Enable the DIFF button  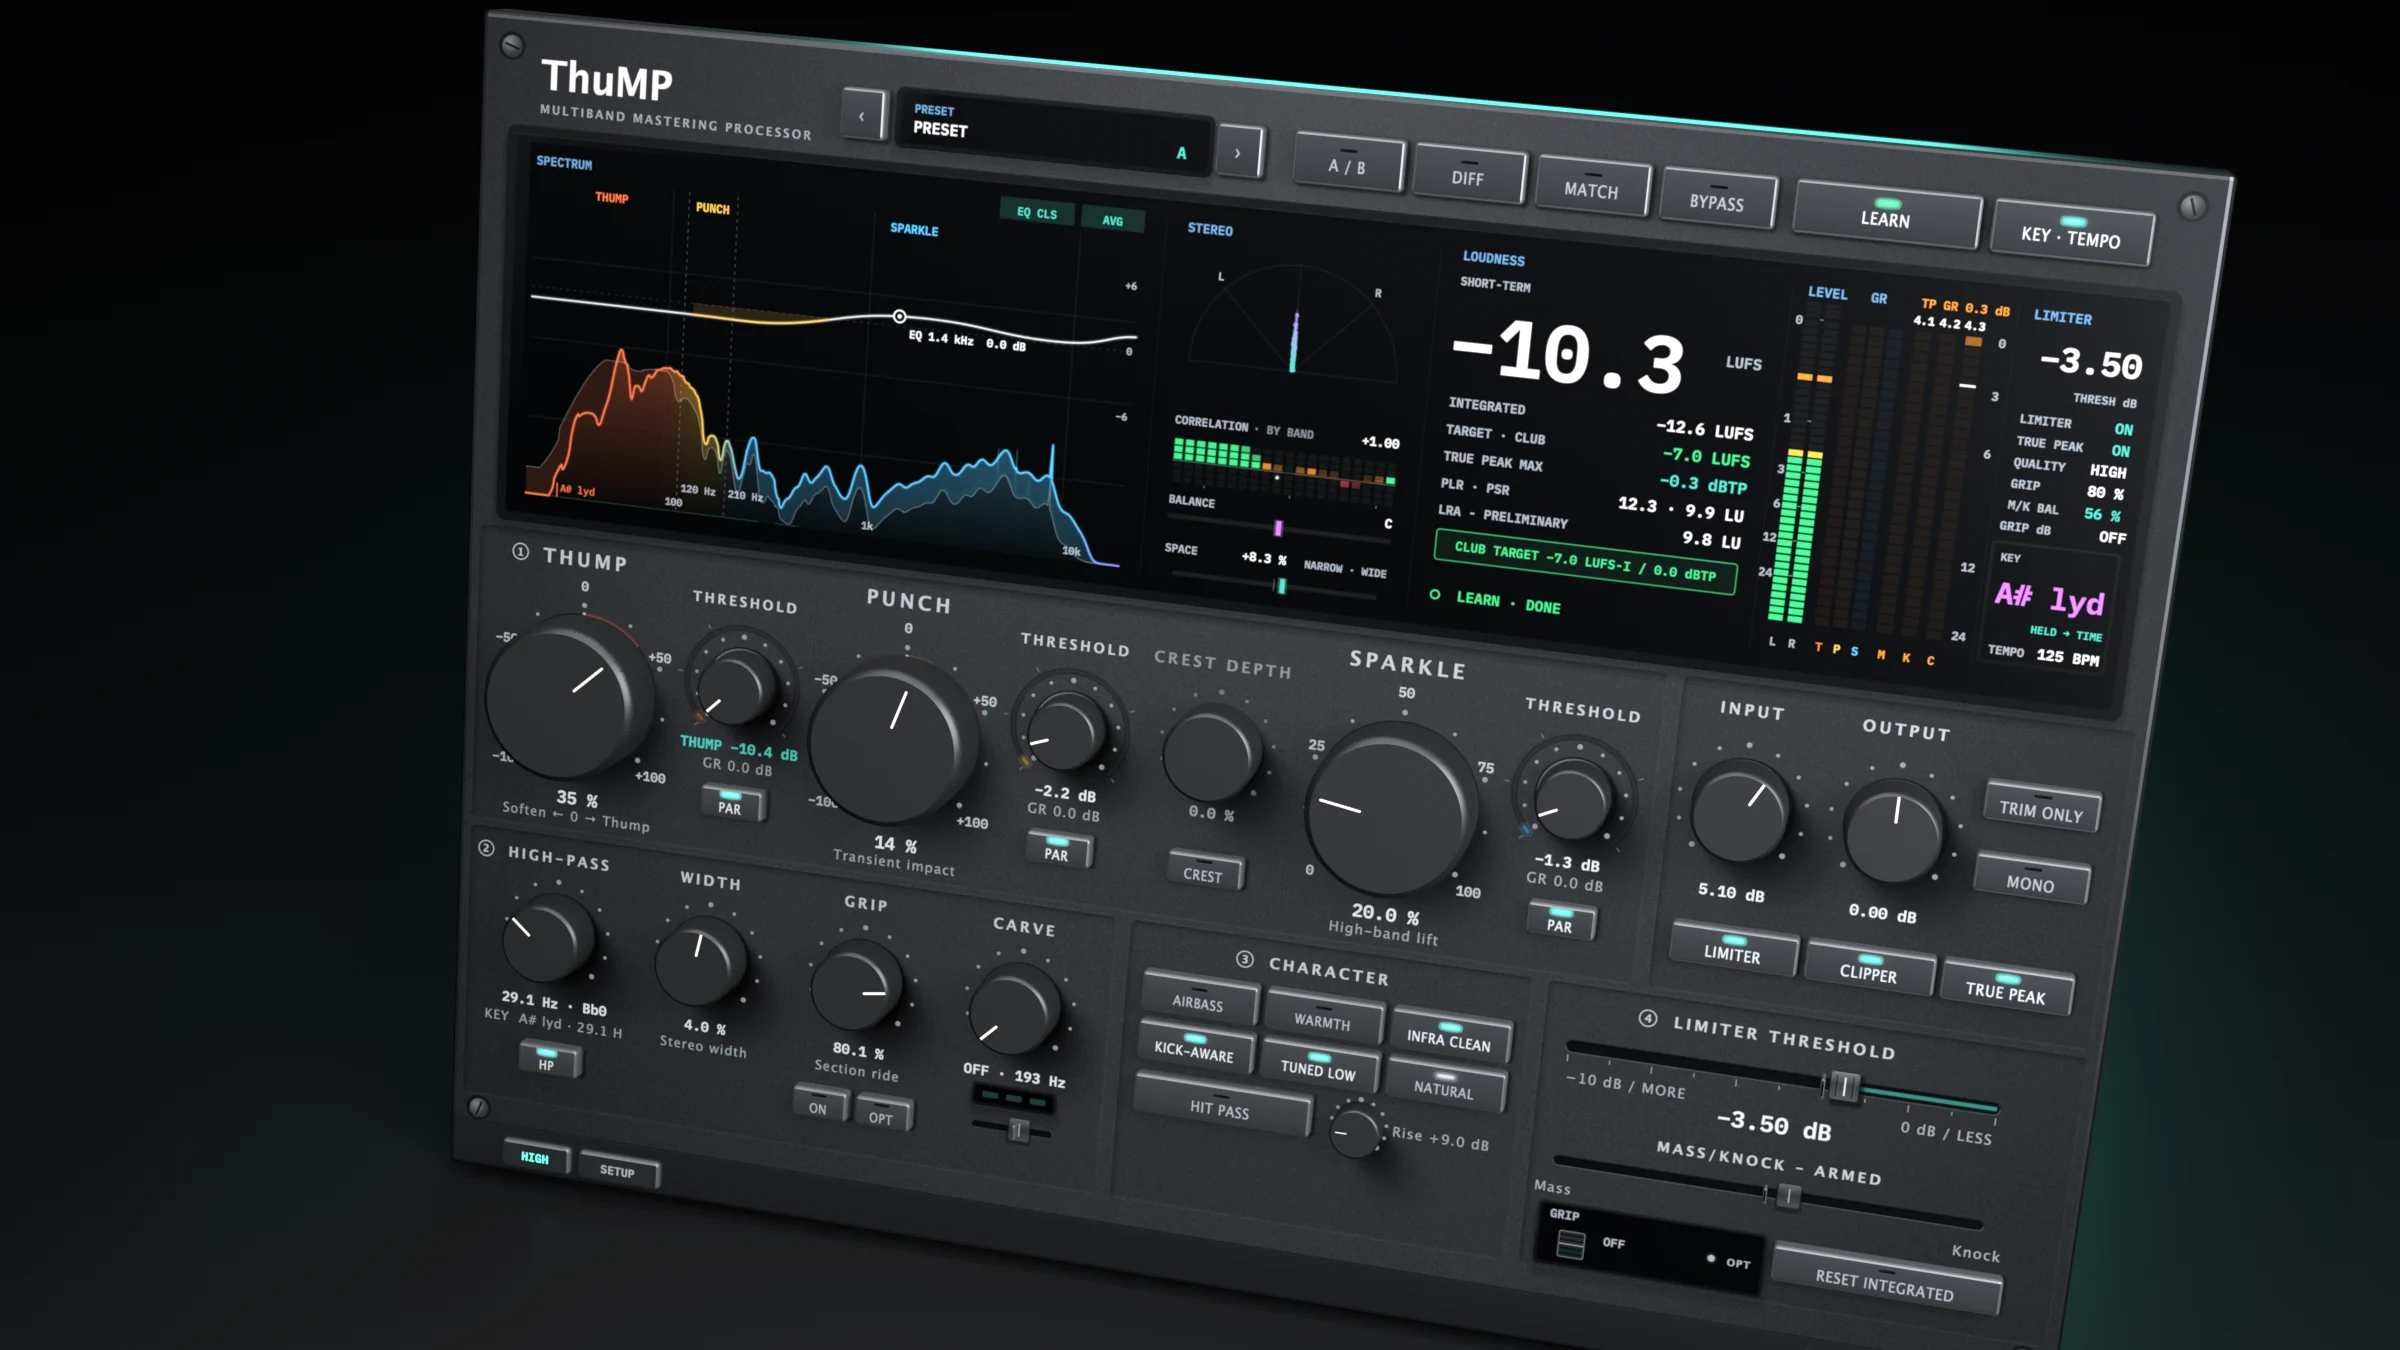[1469, 177]
